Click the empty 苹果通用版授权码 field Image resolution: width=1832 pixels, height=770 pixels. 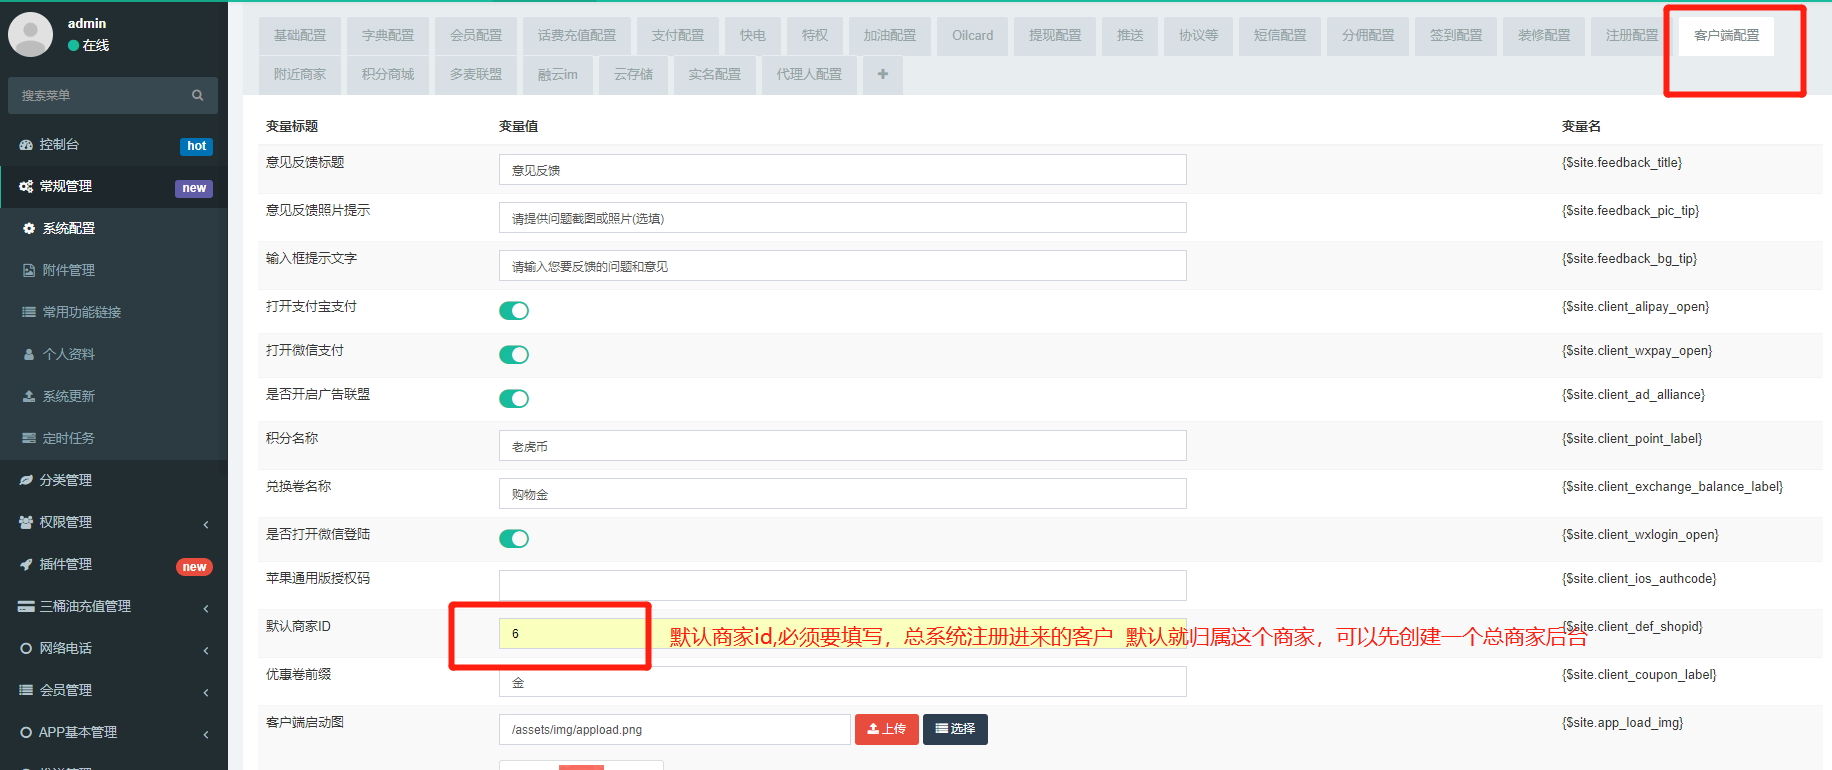coord(843,586)
